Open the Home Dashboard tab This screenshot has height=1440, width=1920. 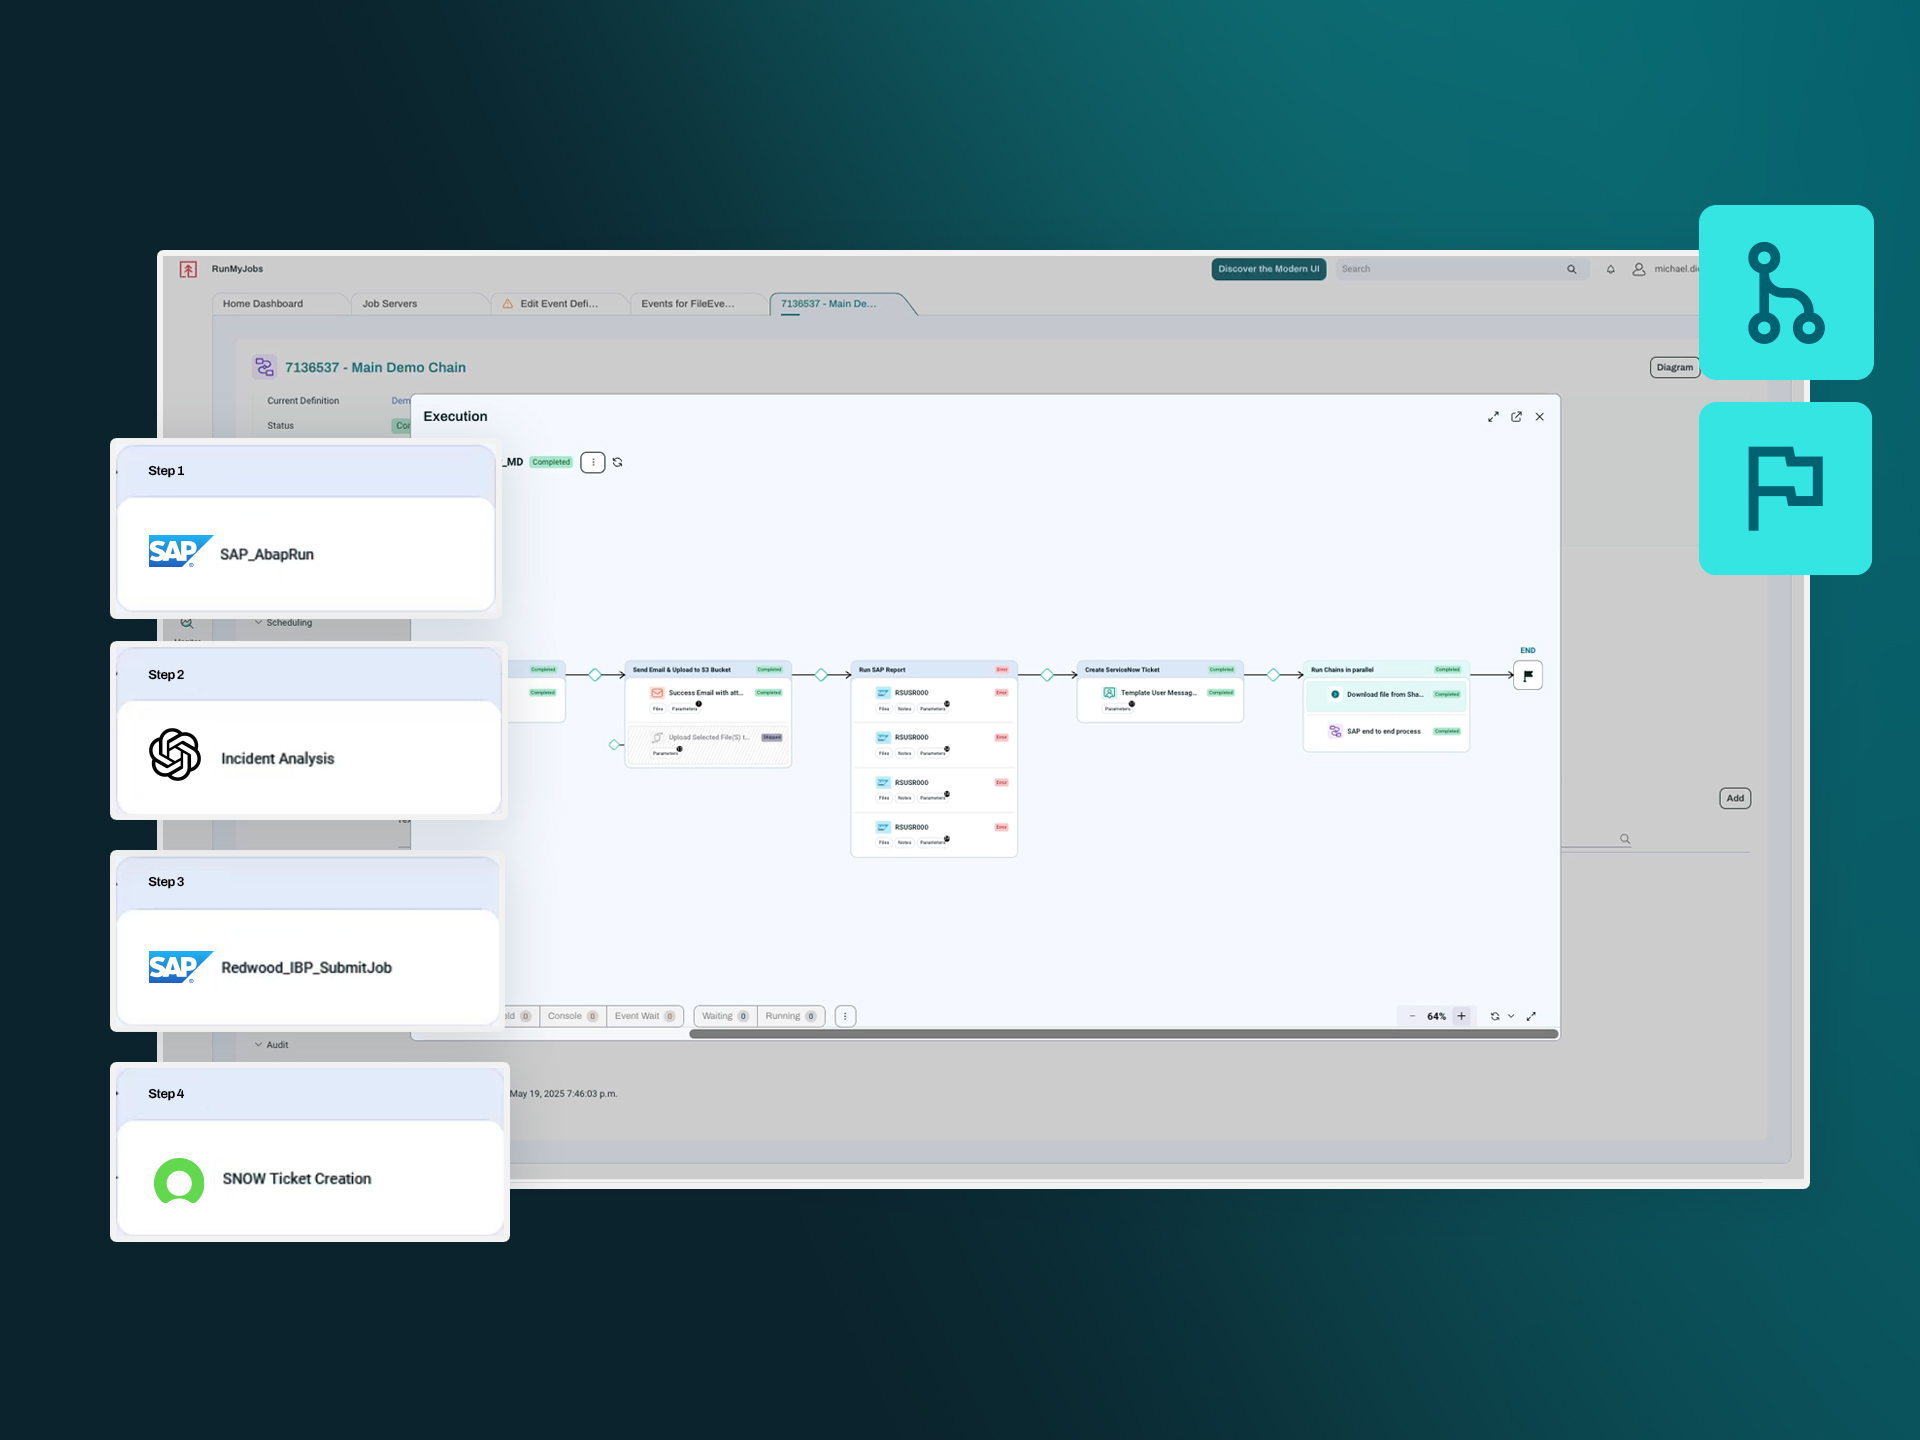coord(262,304)
